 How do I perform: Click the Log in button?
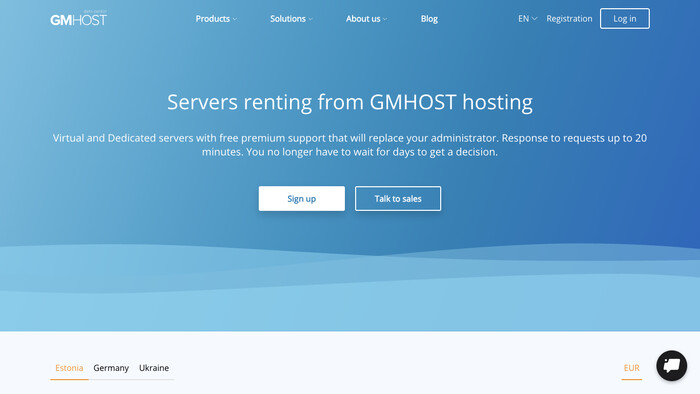click(625, 19)
